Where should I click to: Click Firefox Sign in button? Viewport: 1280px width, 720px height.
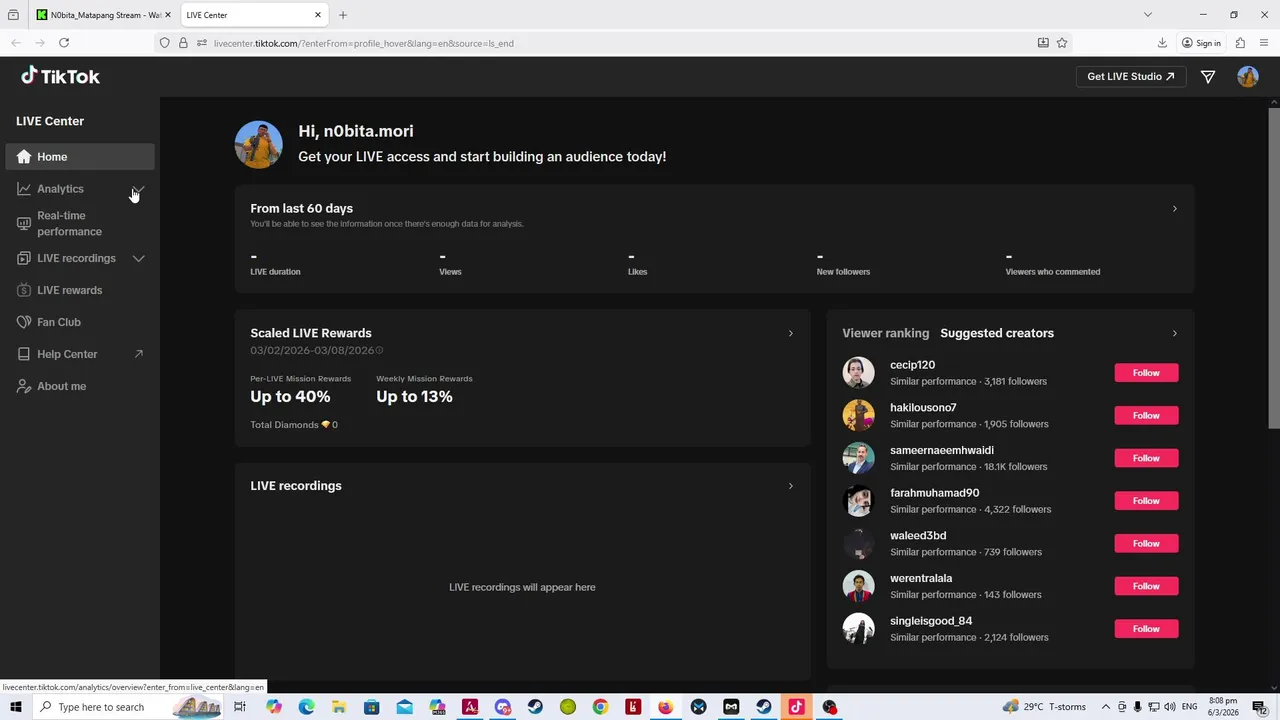1201,43
